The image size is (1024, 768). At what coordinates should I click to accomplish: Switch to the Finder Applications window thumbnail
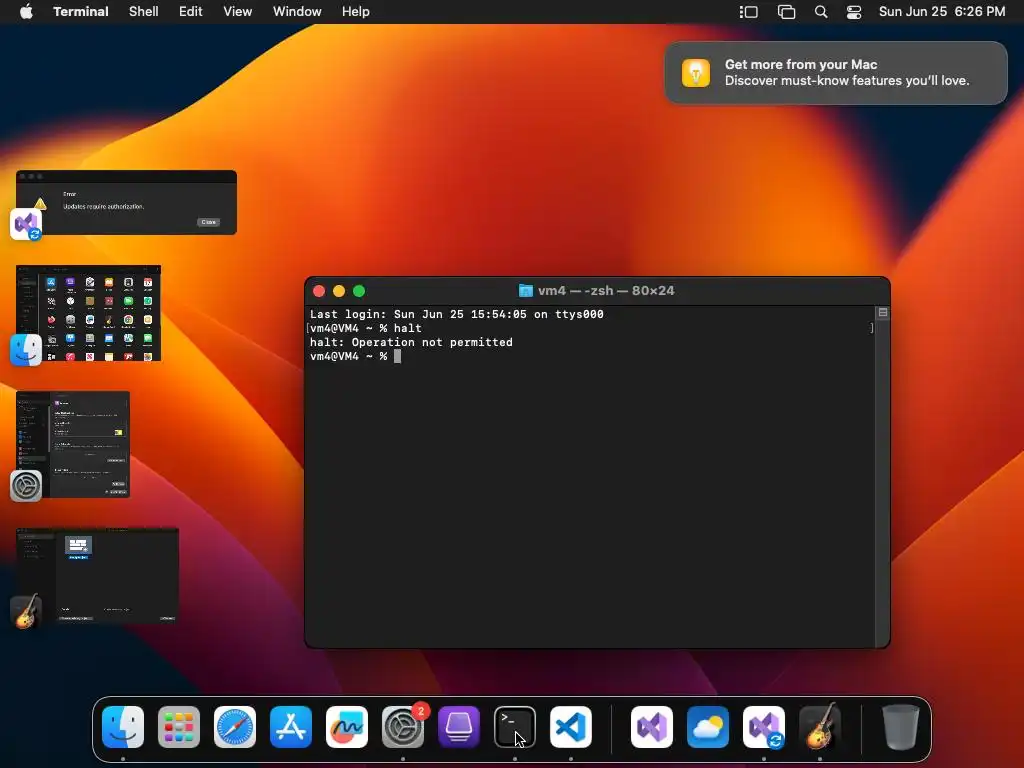pyautogui.click(x=89, y=313)
